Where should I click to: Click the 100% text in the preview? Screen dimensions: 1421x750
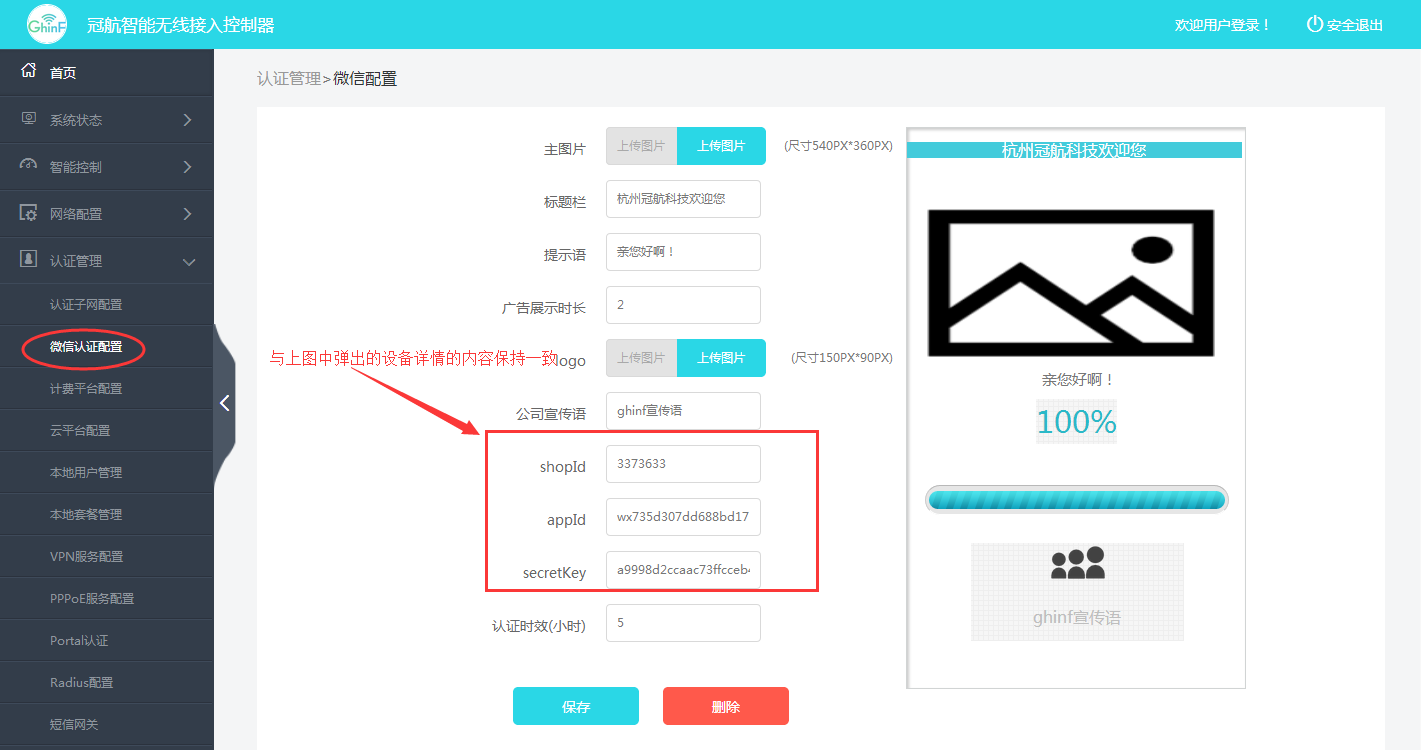(1076, 422)
